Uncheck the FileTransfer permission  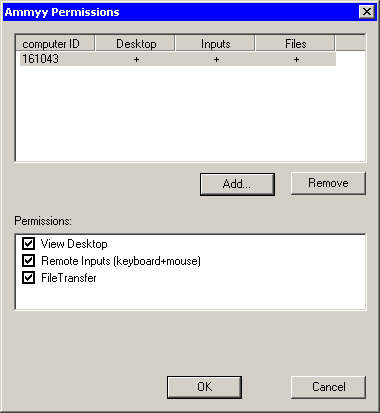click(28, 278)
